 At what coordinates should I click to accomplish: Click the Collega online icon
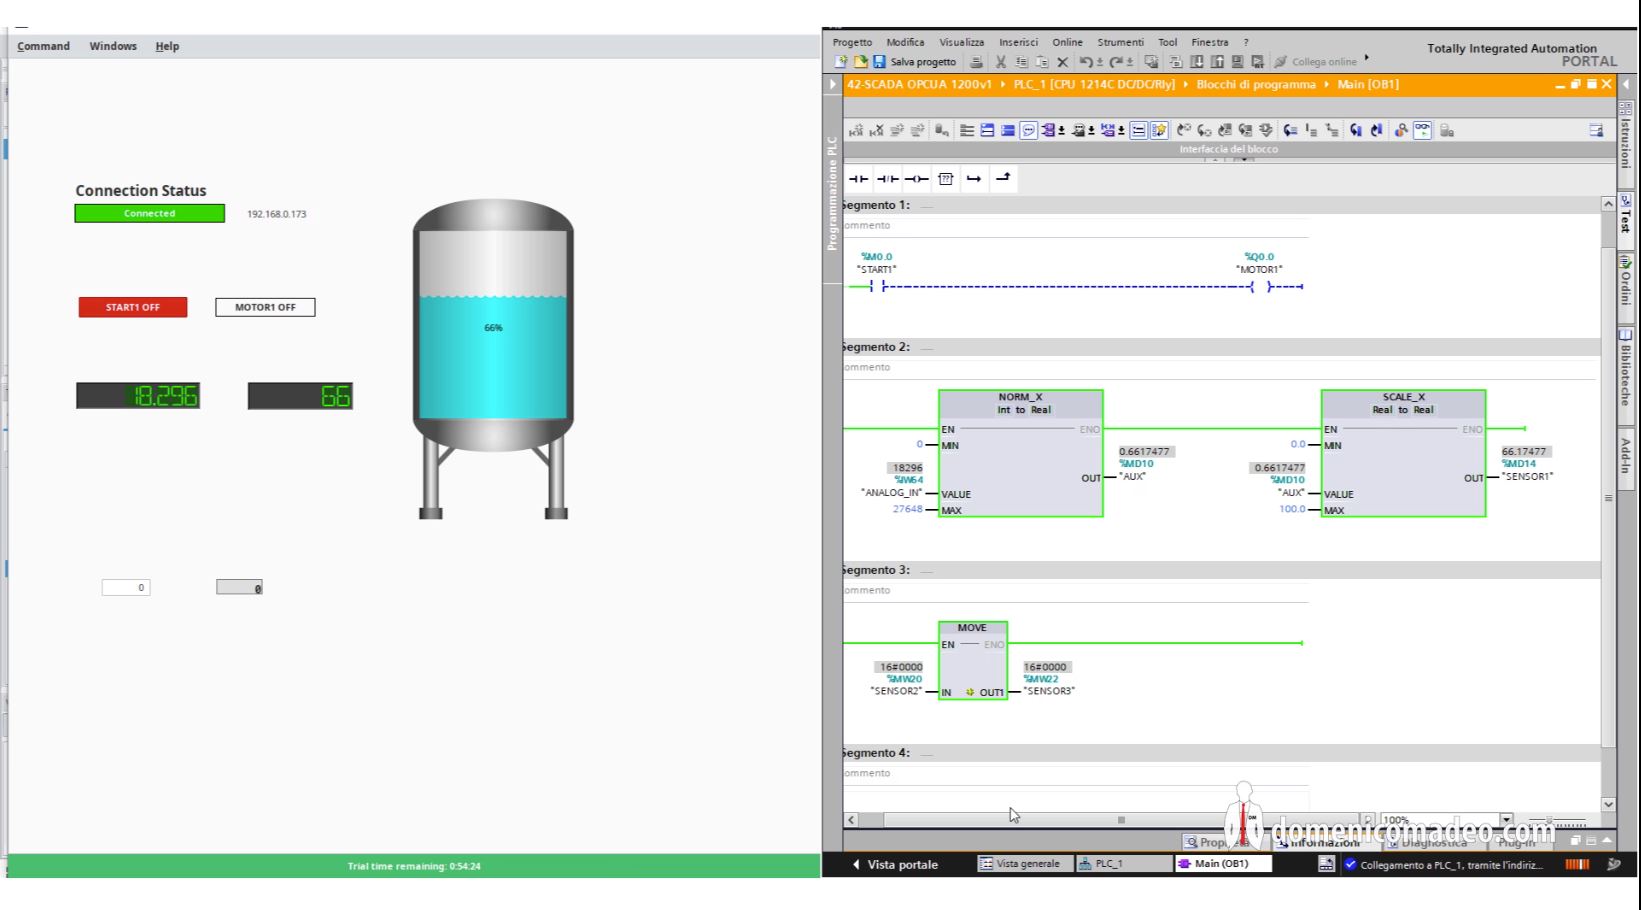point(1283,61)
